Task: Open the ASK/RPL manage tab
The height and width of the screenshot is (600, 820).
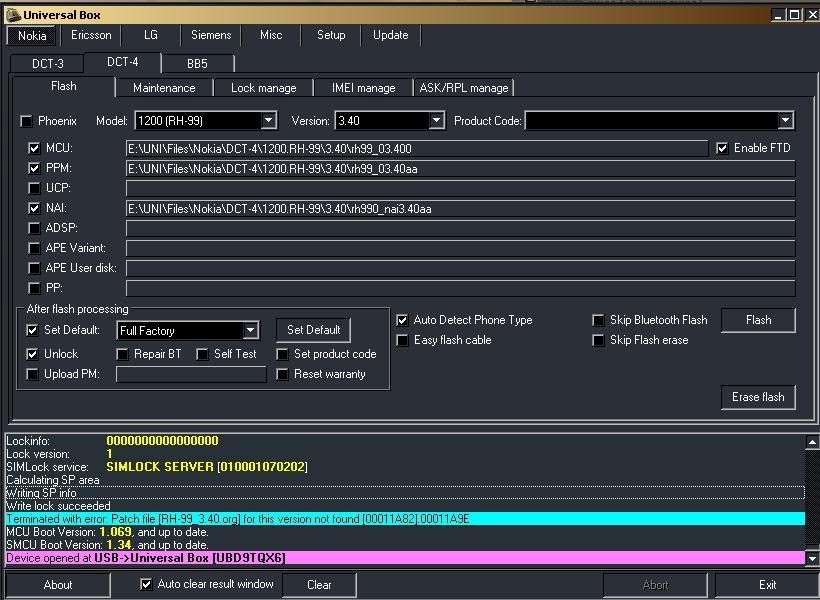Action: [464, 88]
